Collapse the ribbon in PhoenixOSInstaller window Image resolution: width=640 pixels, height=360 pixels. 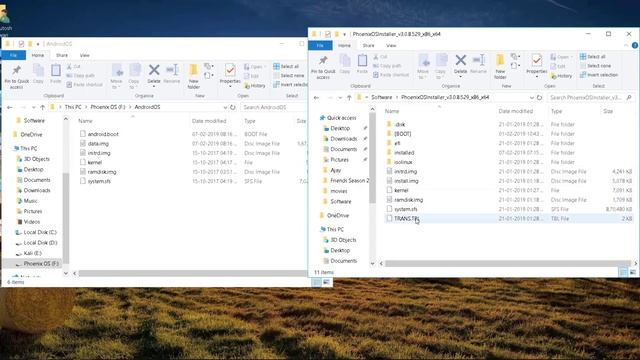[x=626, y=45]
